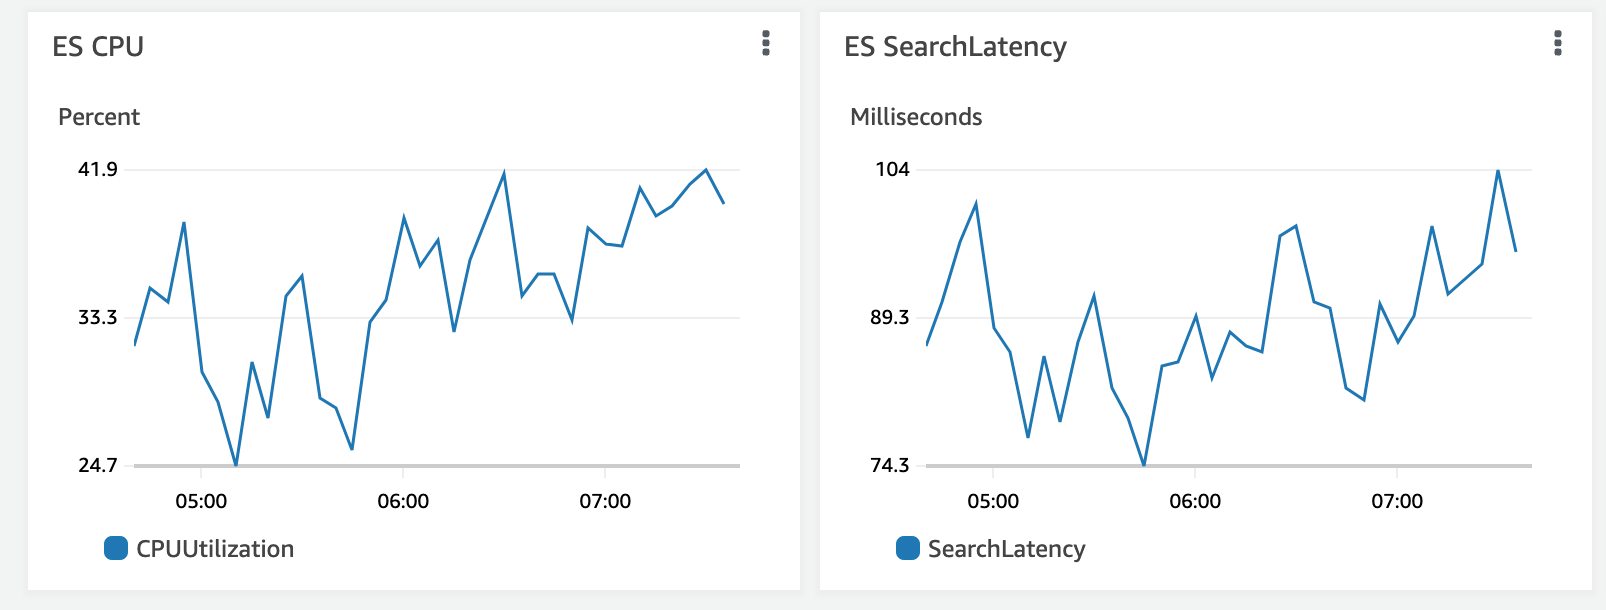
Task: Click the highest peak of the SearchLatency line
Action: coord(1498,171)
